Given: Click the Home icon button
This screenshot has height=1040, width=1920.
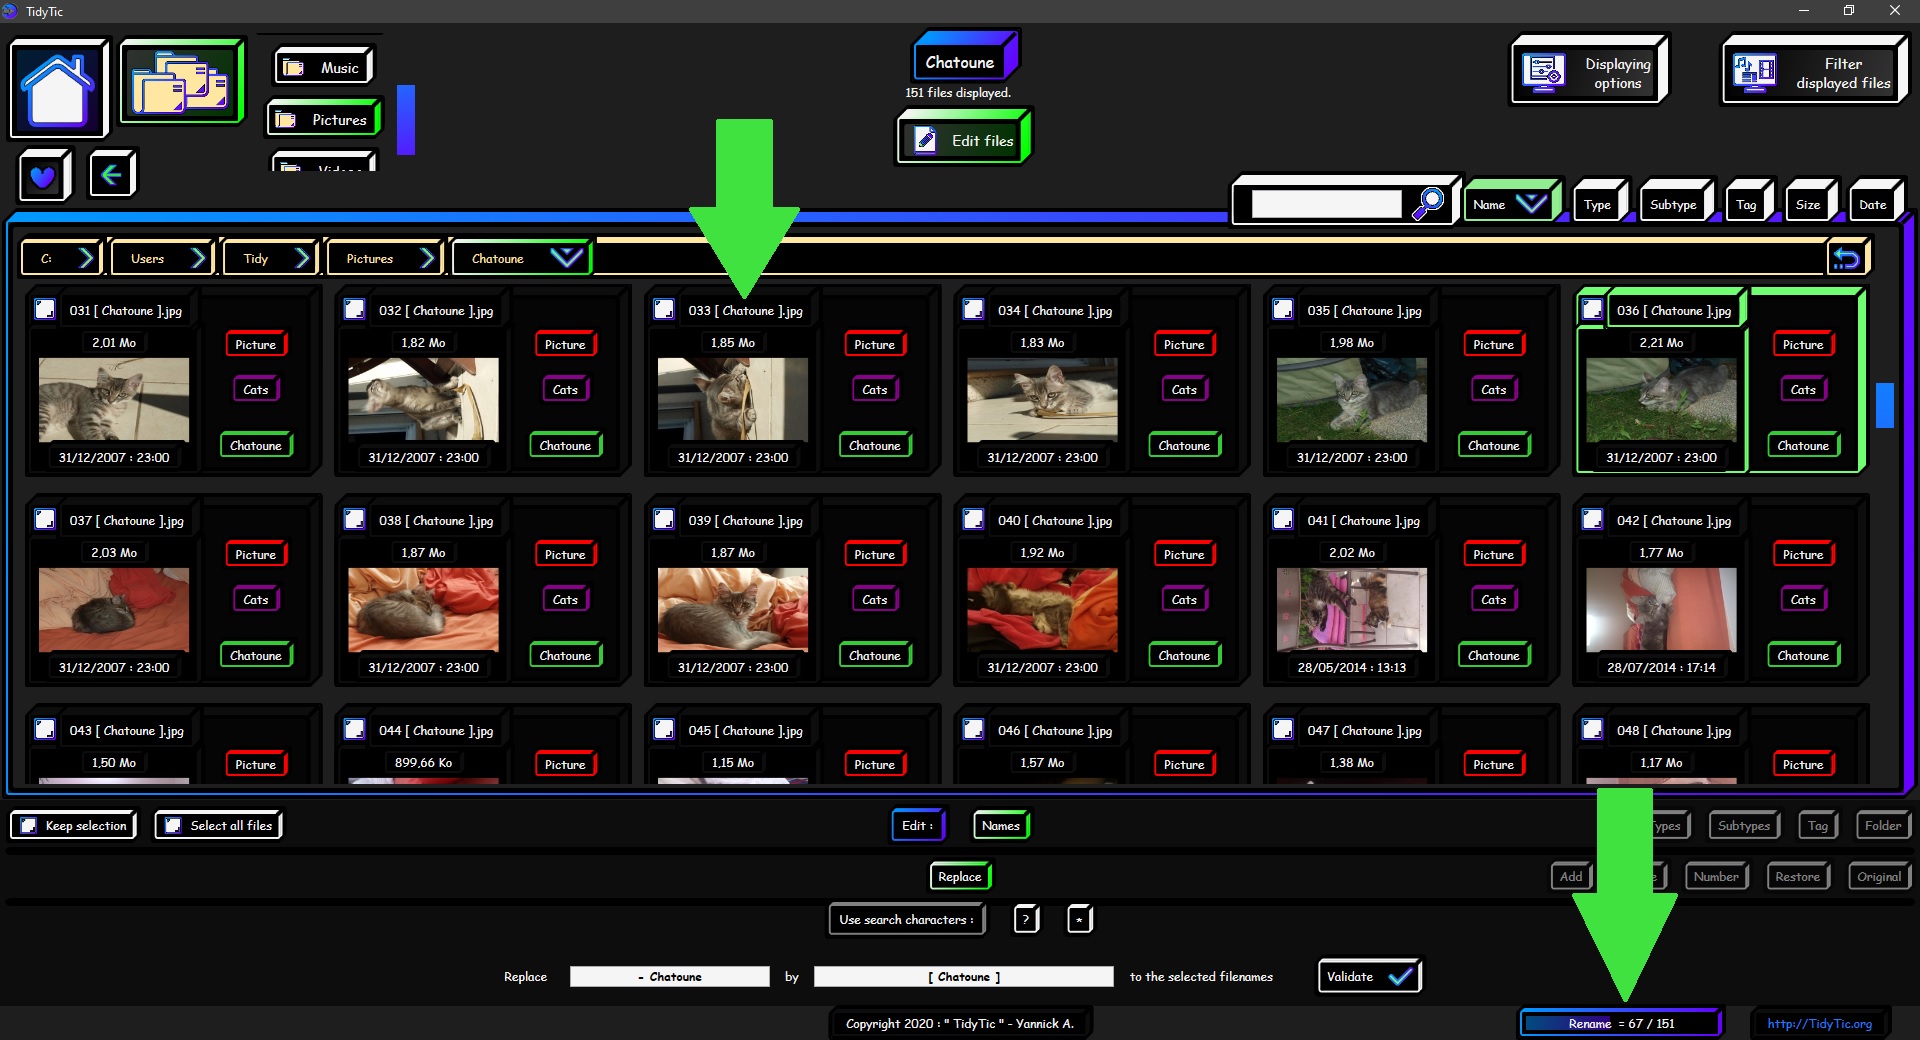Looking at the screenshot, I should pyautogui.click(x=58, y=89).
